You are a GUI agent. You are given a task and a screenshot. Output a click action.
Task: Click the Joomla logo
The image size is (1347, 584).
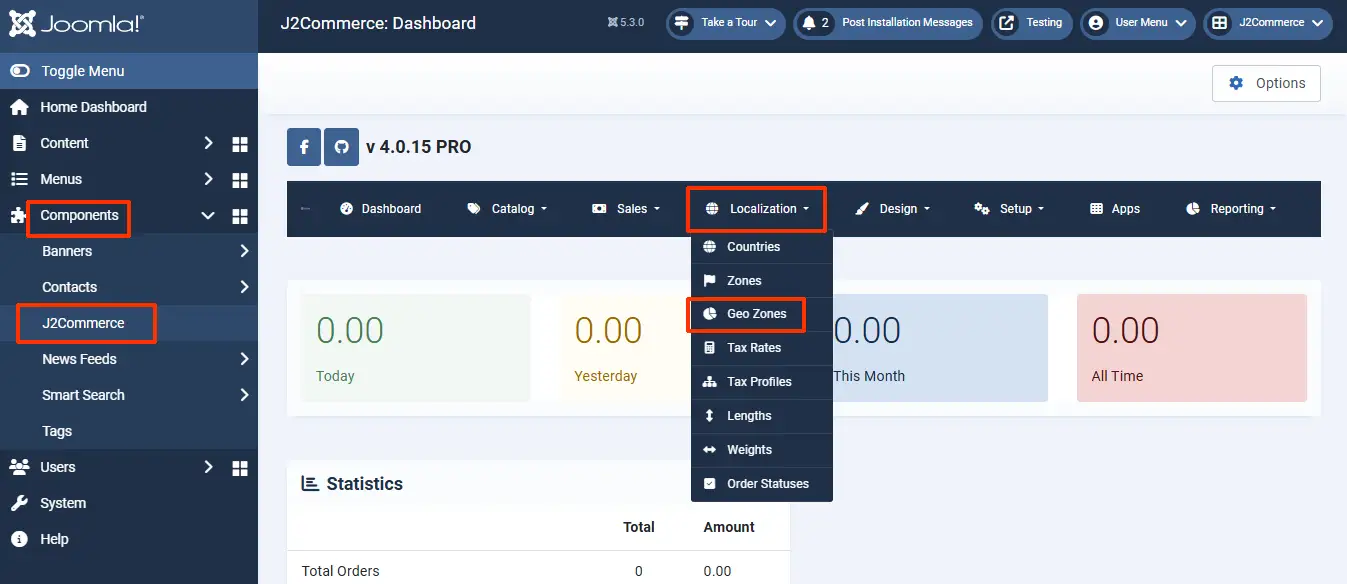point(75,23)
